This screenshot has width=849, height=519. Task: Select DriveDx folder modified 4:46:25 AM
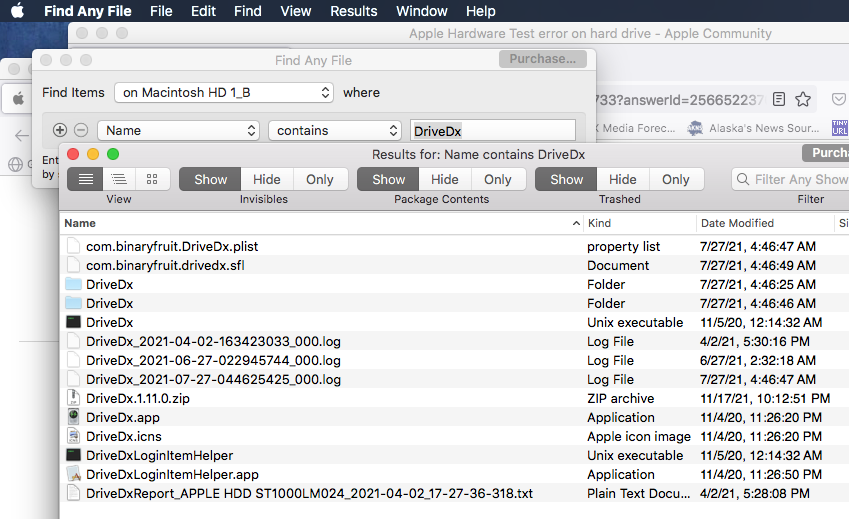click(x=73, y=284)
